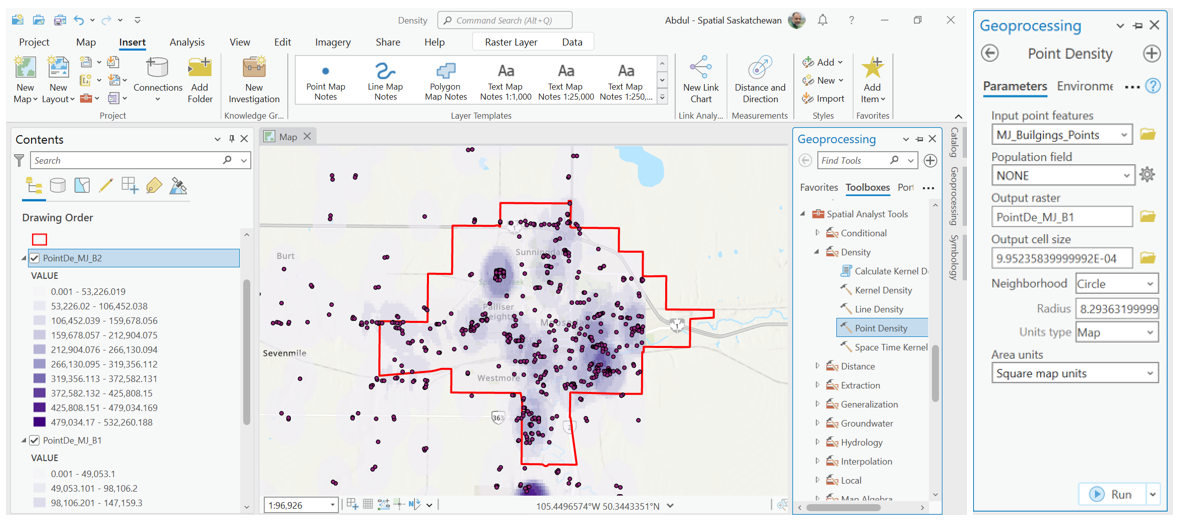Switch to the Environments tab
1178x521 pixels.
[1084, 87]
